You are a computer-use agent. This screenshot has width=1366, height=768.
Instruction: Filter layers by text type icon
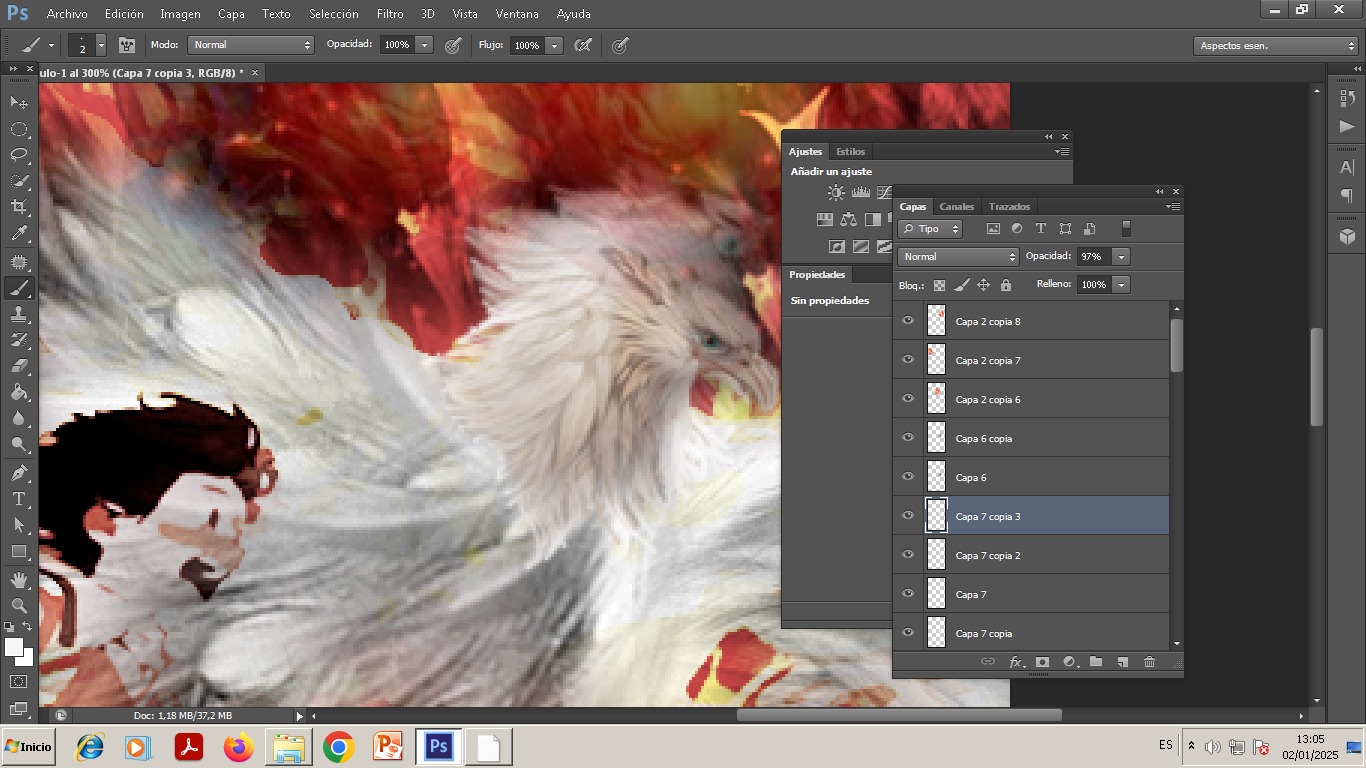[1041, 229]
